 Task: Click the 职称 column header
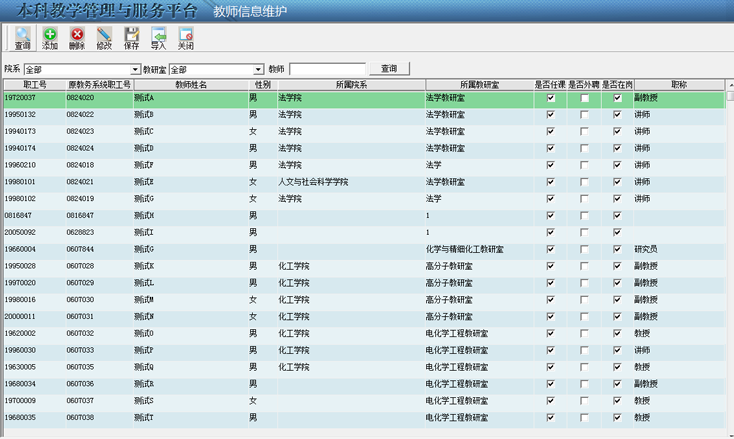pos(679,85)
